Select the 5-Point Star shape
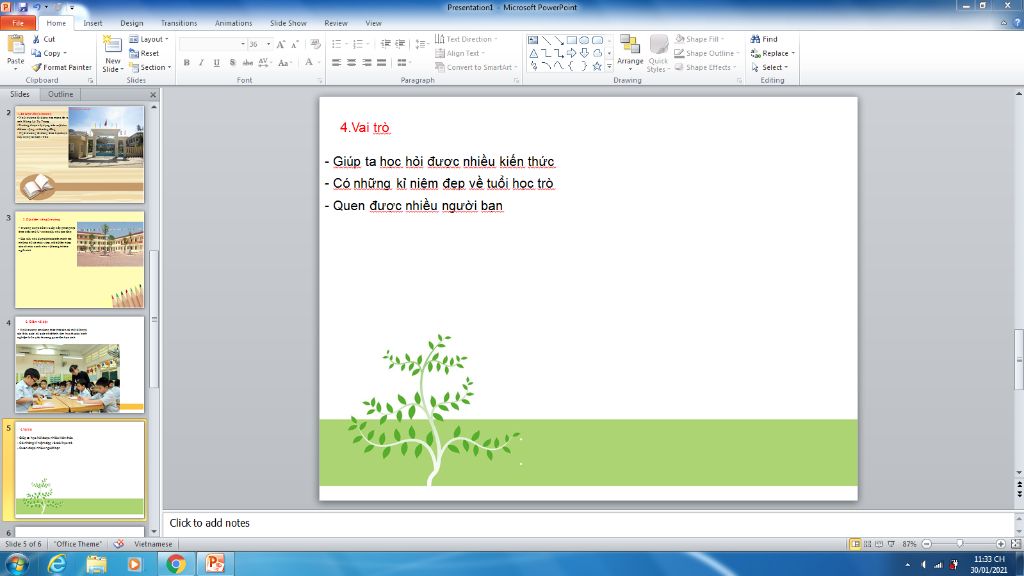 click(597, 66)
